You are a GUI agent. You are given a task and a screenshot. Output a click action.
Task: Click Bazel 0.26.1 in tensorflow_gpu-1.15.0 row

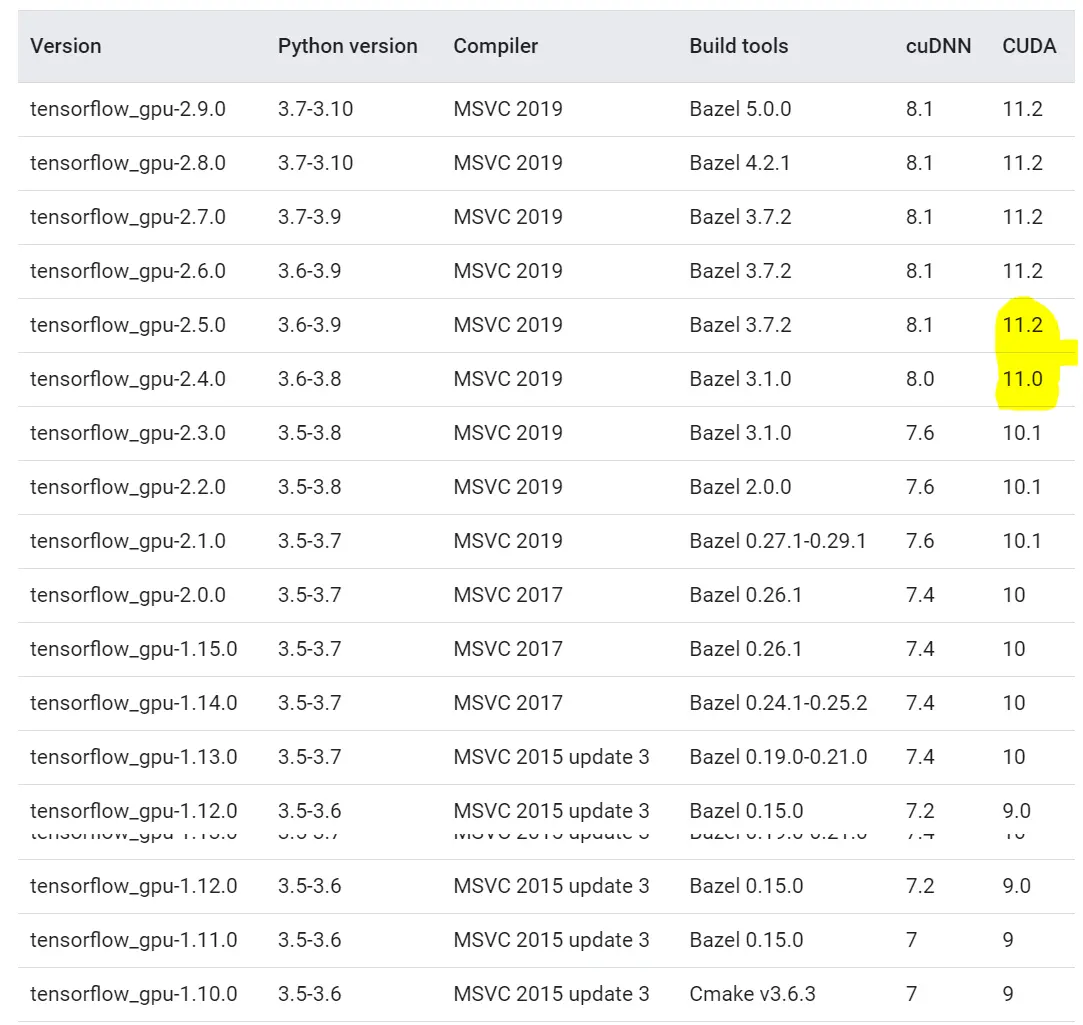coord(745,649)
